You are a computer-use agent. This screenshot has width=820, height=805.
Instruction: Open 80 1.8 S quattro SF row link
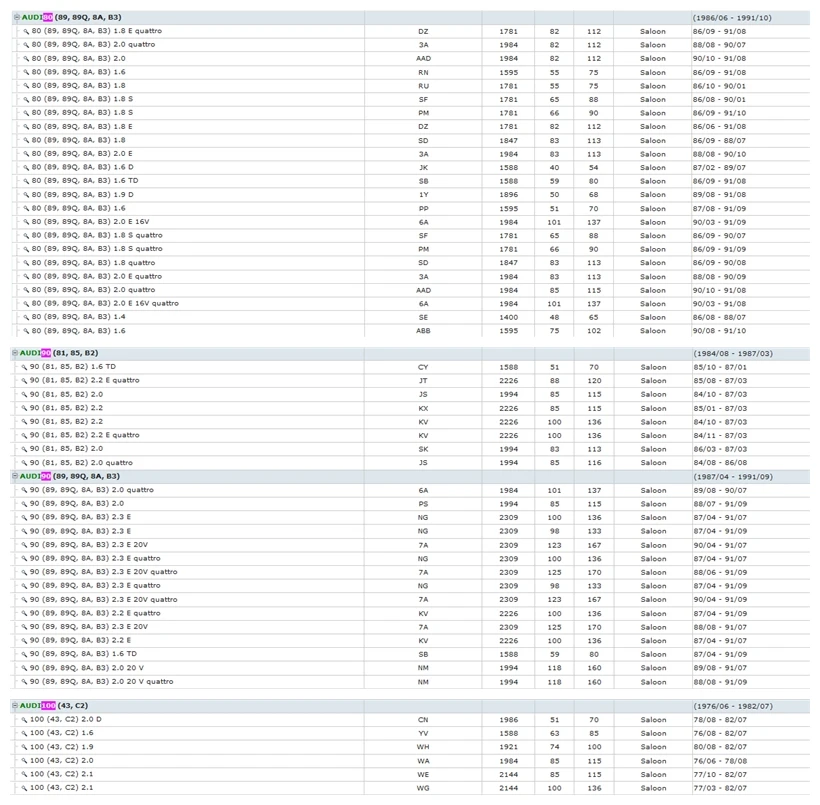tap(97, 235)
